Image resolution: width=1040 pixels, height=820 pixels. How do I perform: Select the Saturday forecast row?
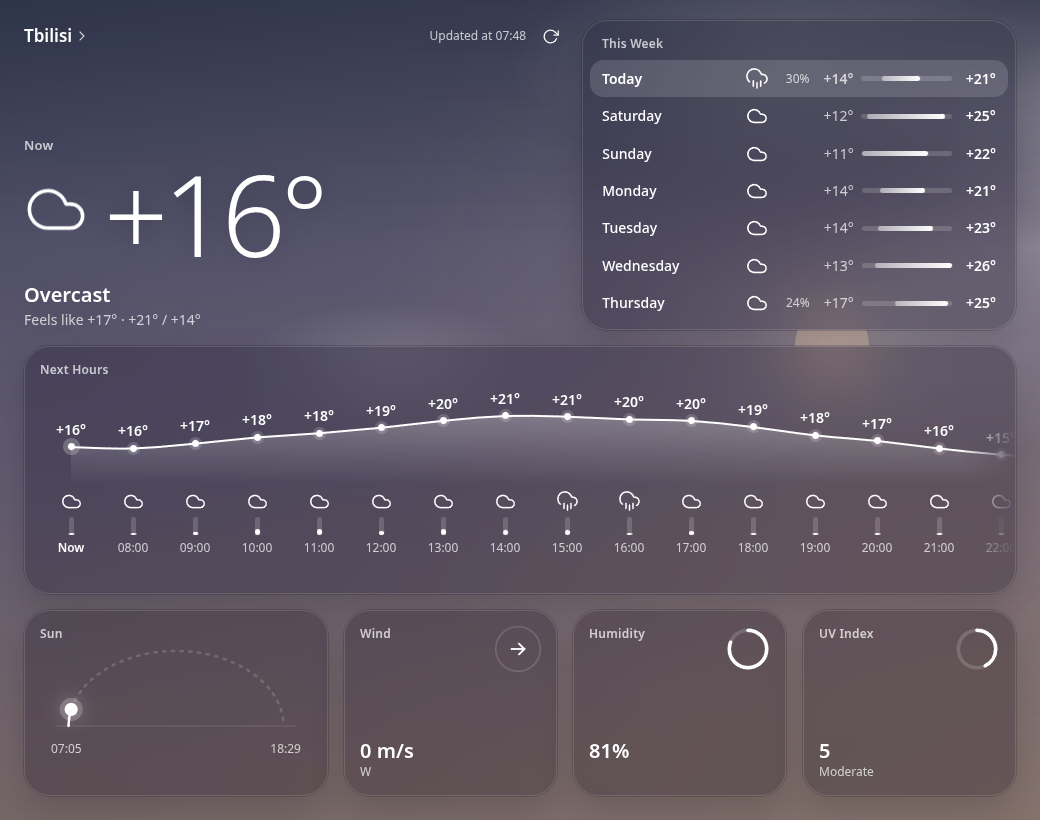pos(799,116)
